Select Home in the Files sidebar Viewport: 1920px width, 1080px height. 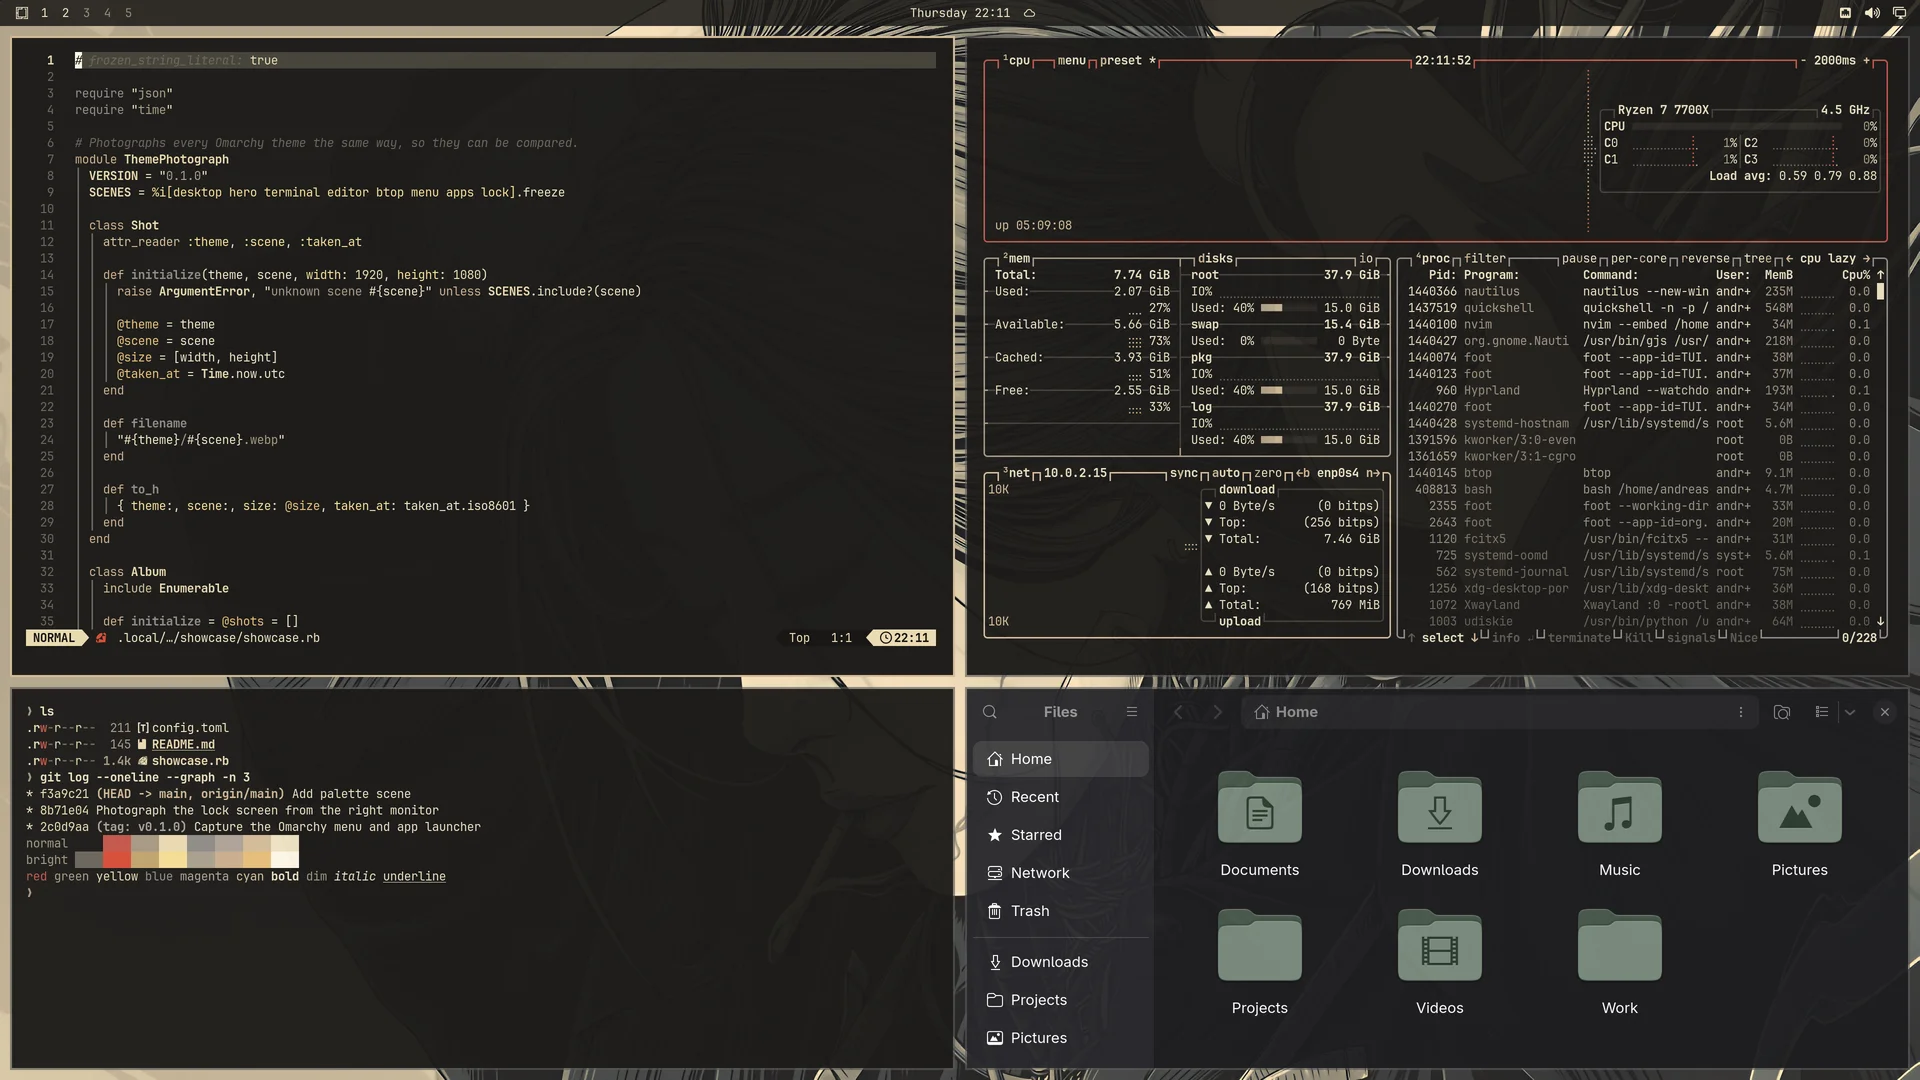pos(1060,759)
